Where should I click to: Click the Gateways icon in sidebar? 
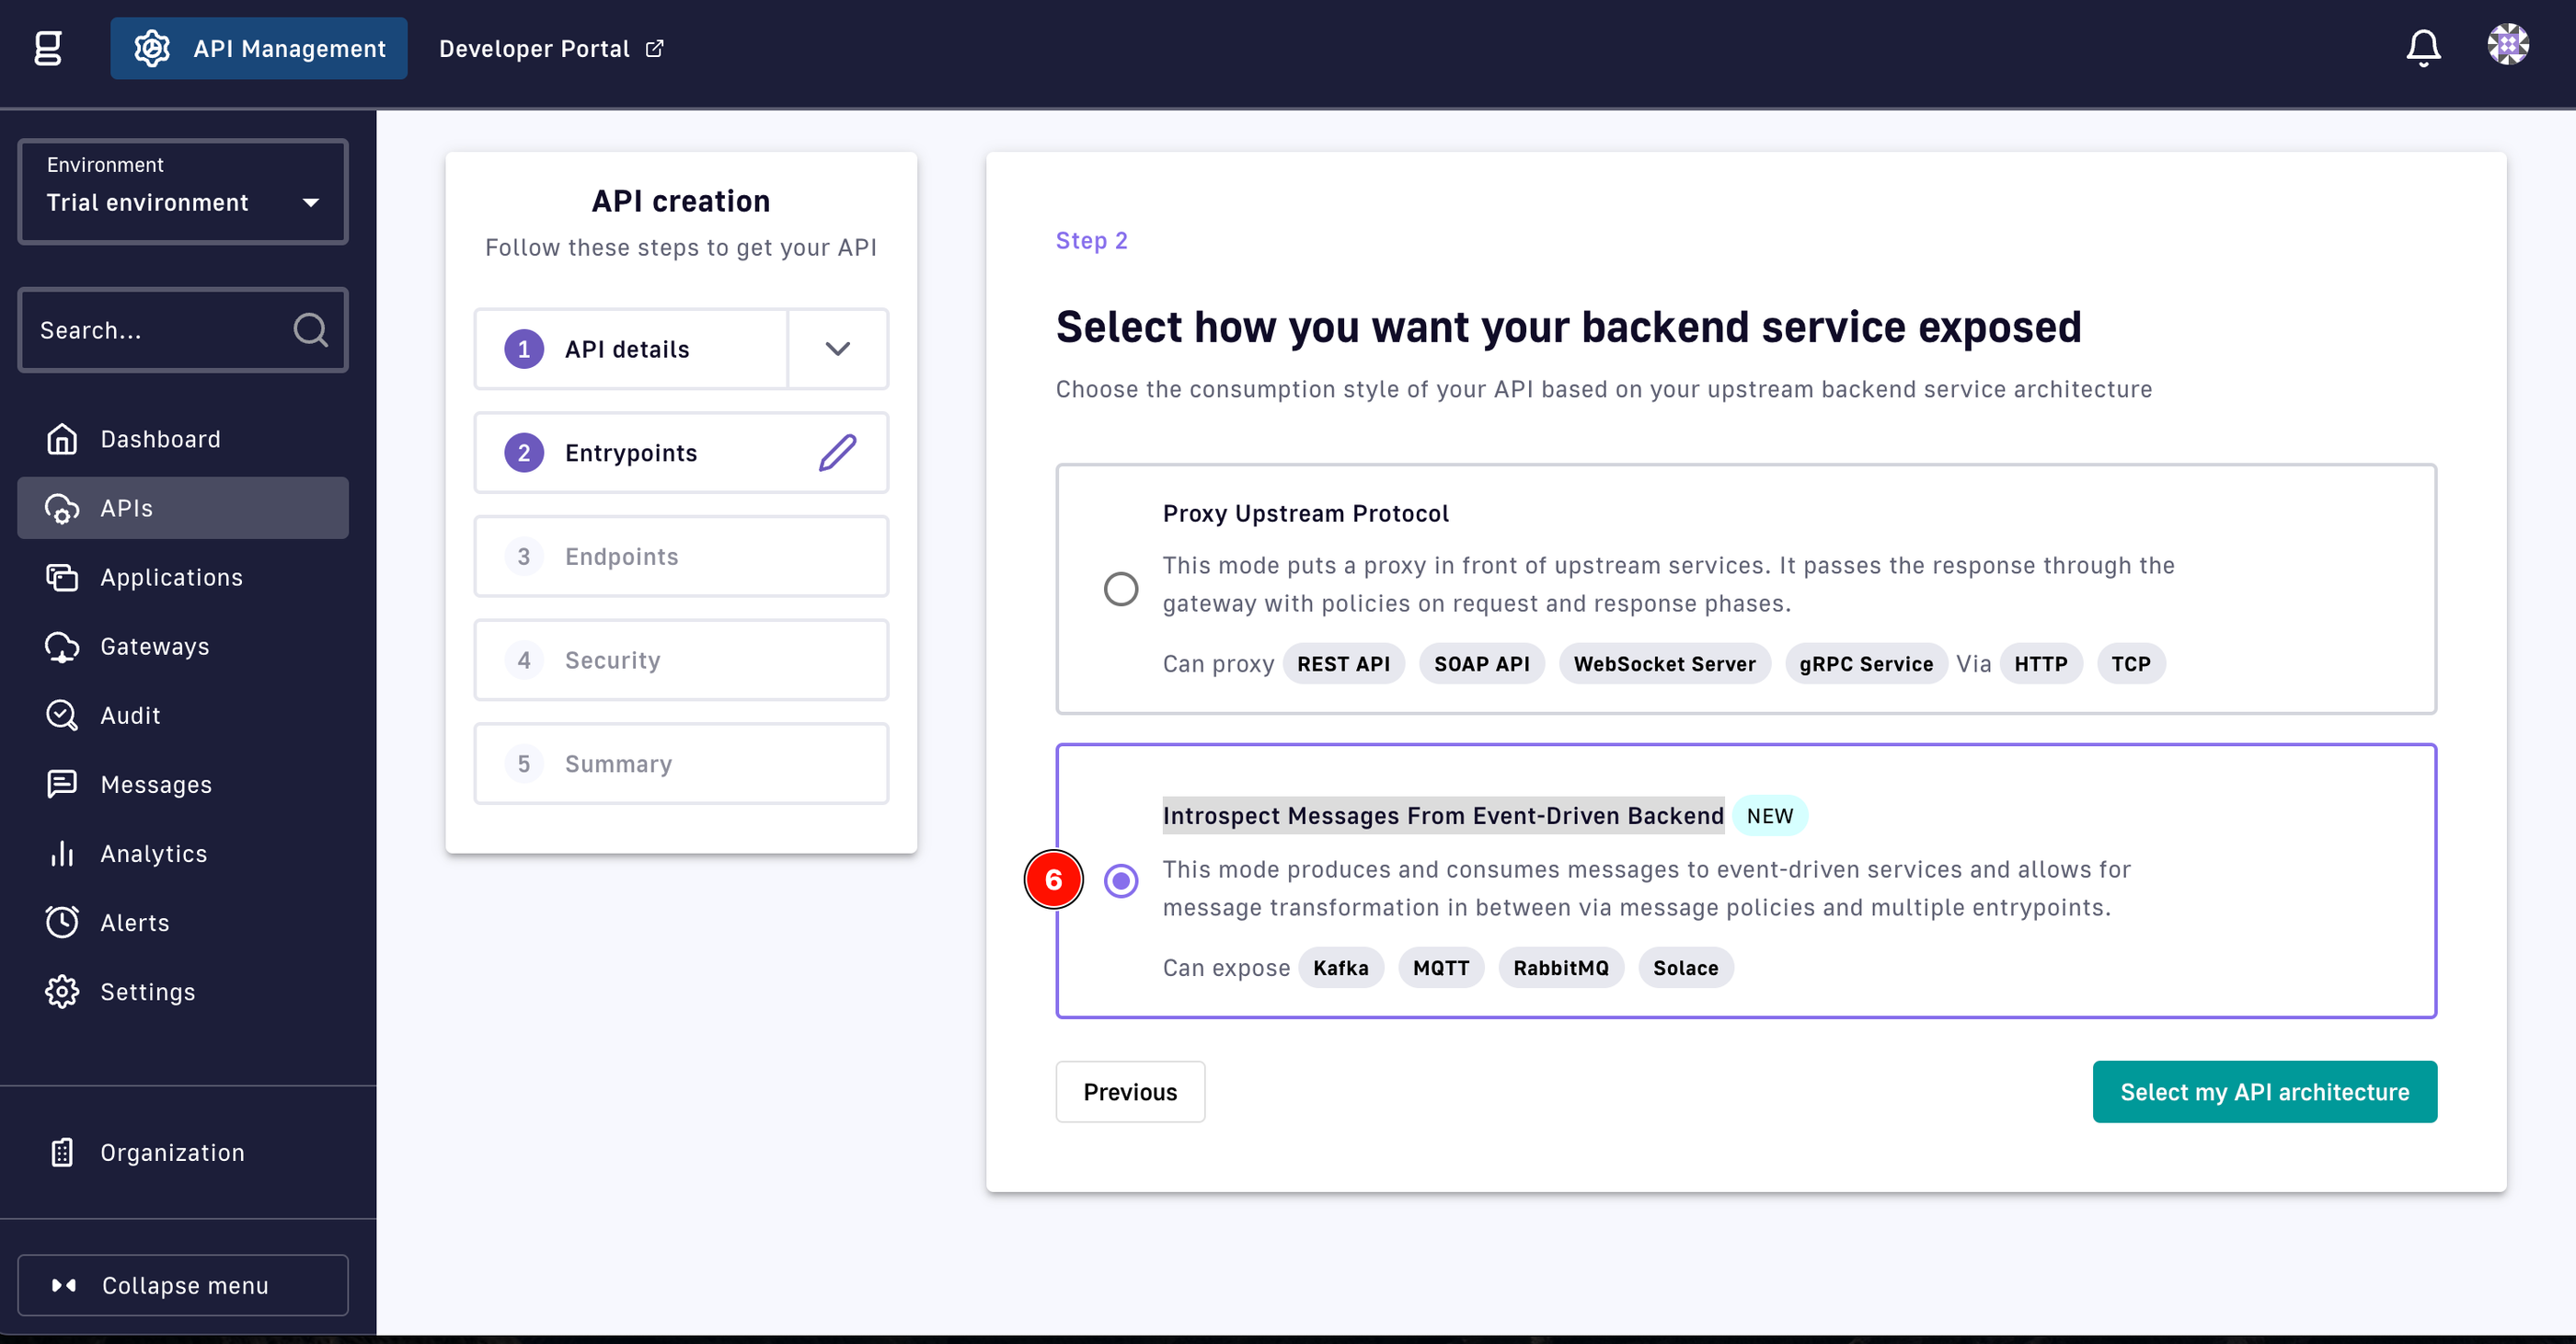(62, 646)
